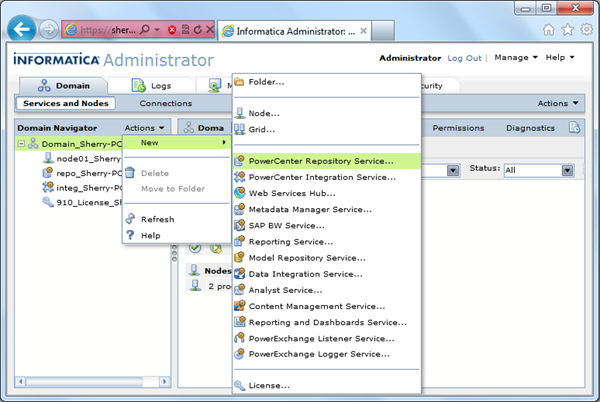Open the Diagnostics tab

[x=530, y=128]
